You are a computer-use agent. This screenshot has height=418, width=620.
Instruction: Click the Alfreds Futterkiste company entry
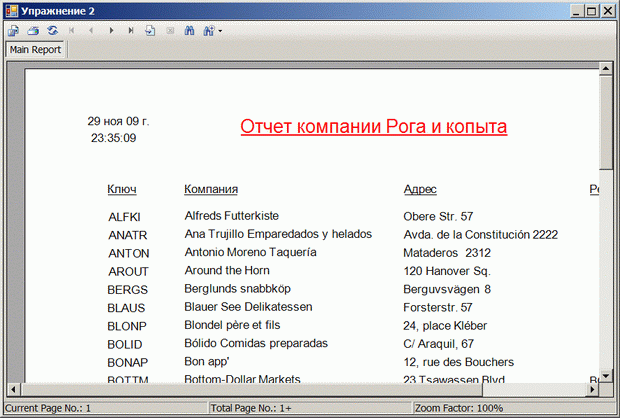click(231, 216)
